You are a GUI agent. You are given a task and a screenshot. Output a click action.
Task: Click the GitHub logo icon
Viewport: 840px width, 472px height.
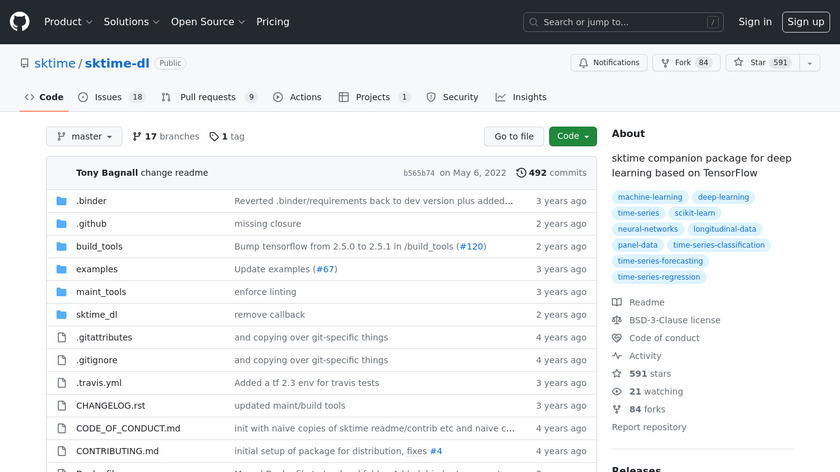point(20,22)
